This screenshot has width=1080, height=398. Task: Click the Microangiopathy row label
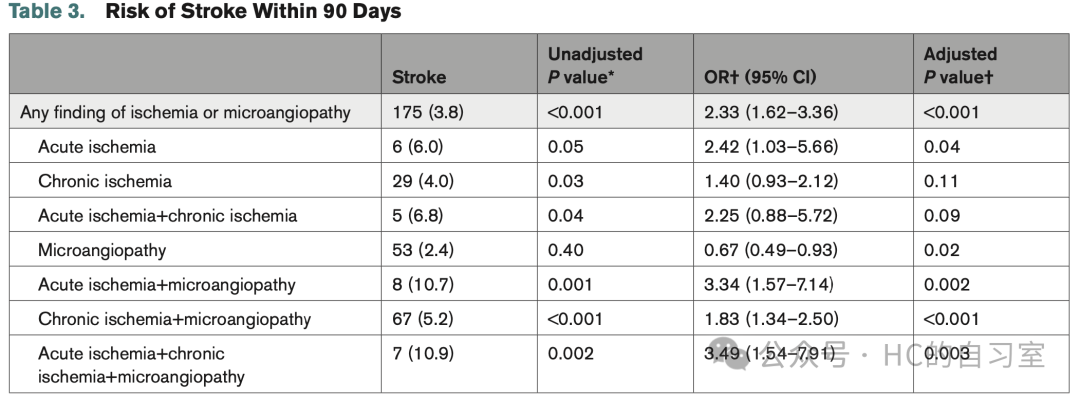pos(102,250)
